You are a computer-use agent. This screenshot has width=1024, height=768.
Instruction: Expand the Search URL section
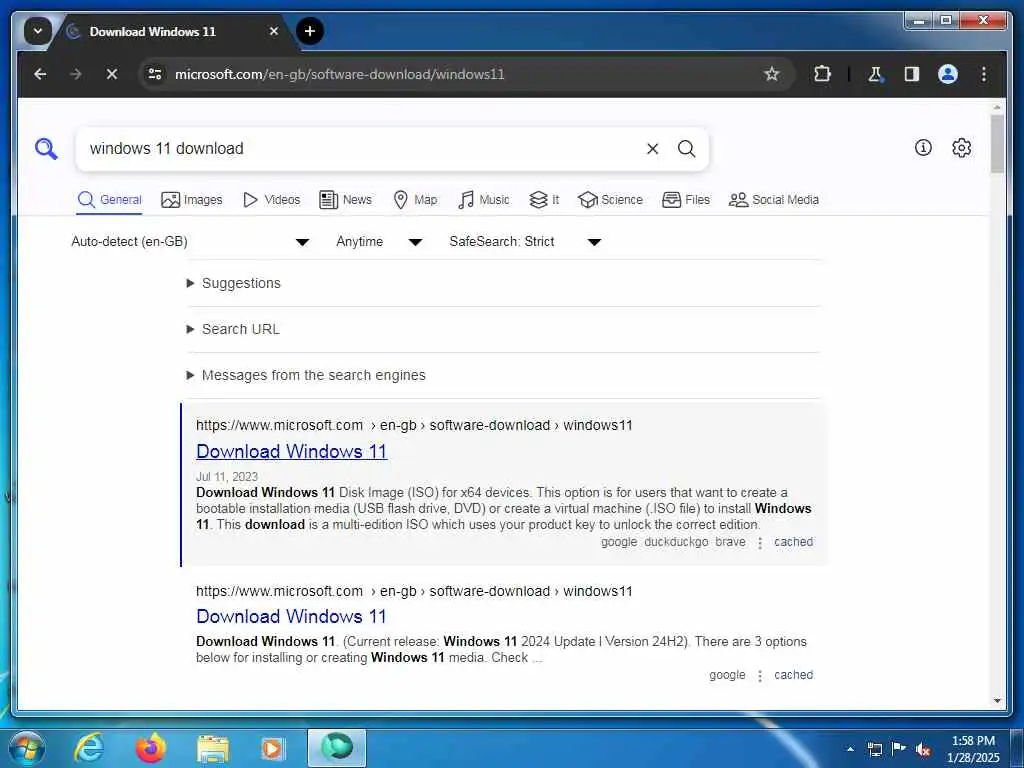pyautogui.click(x=233, y=329)
